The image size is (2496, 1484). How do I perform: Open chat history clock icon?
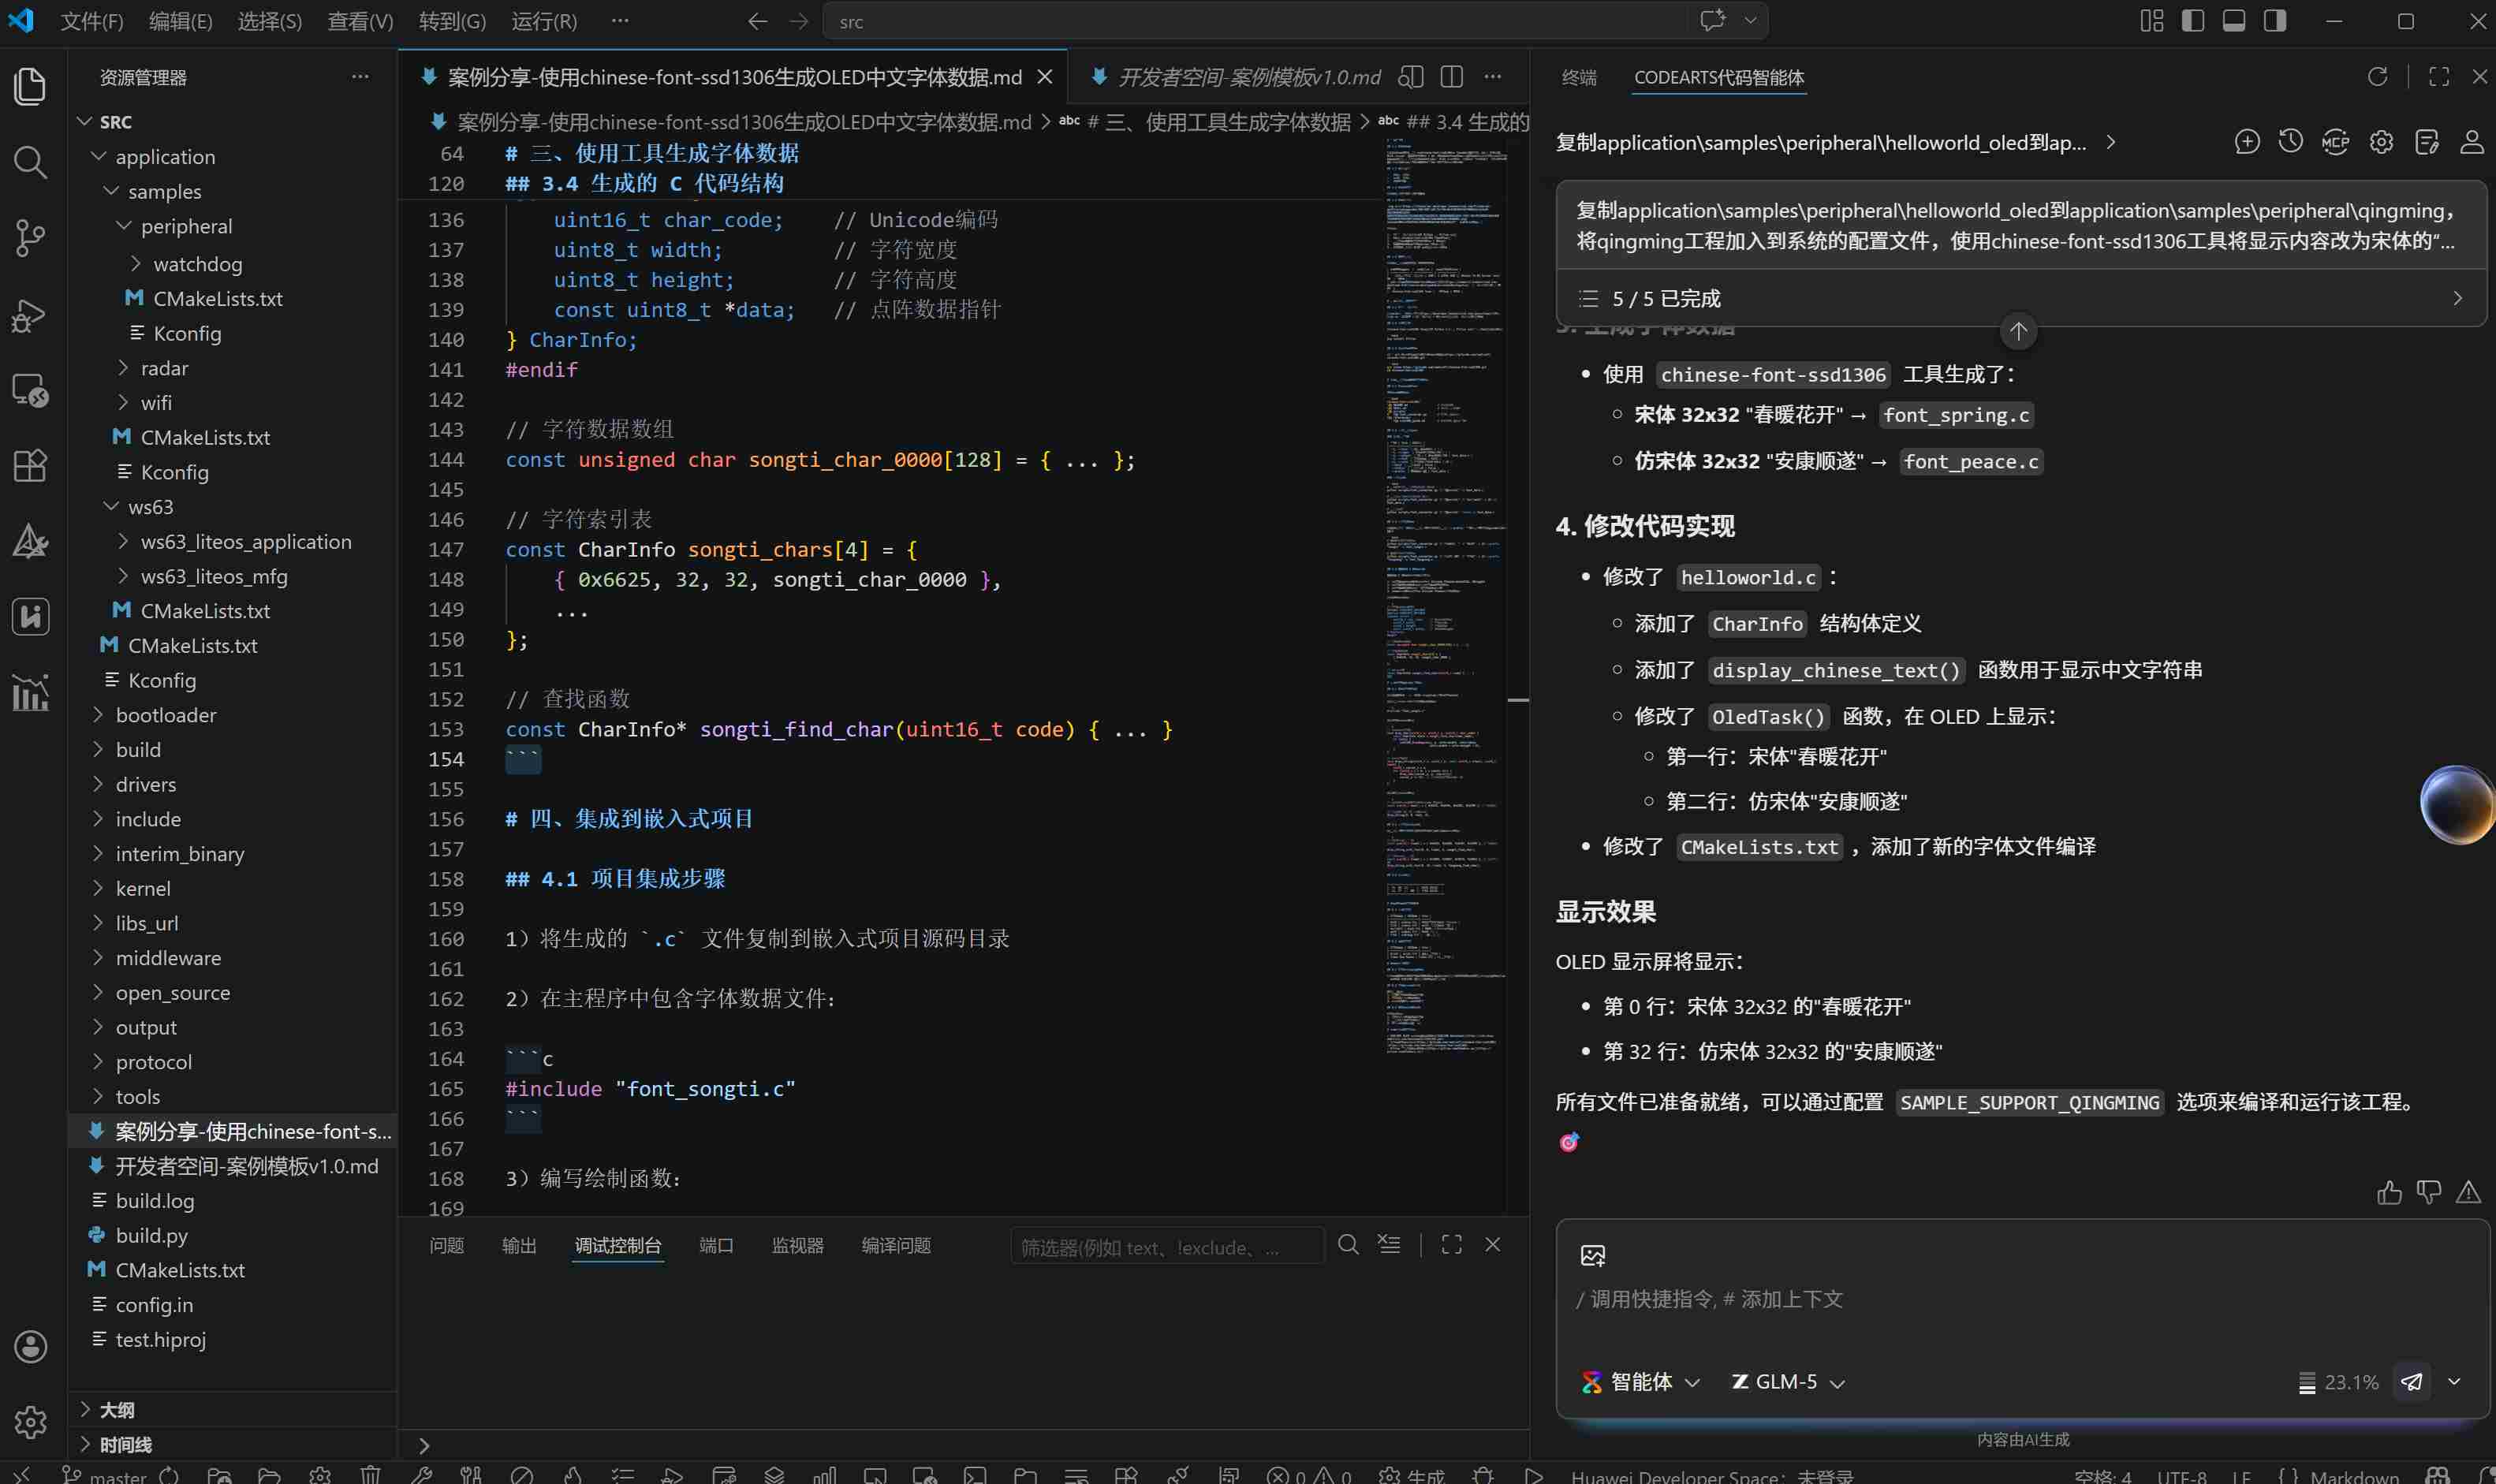(2290, 142)
